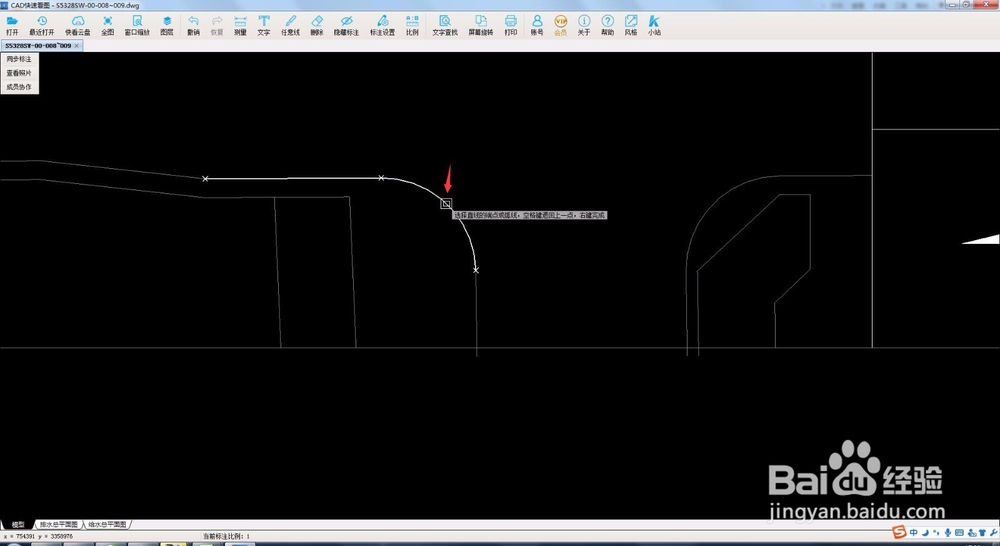Click the microphone voice input icon

coord(948,533)
